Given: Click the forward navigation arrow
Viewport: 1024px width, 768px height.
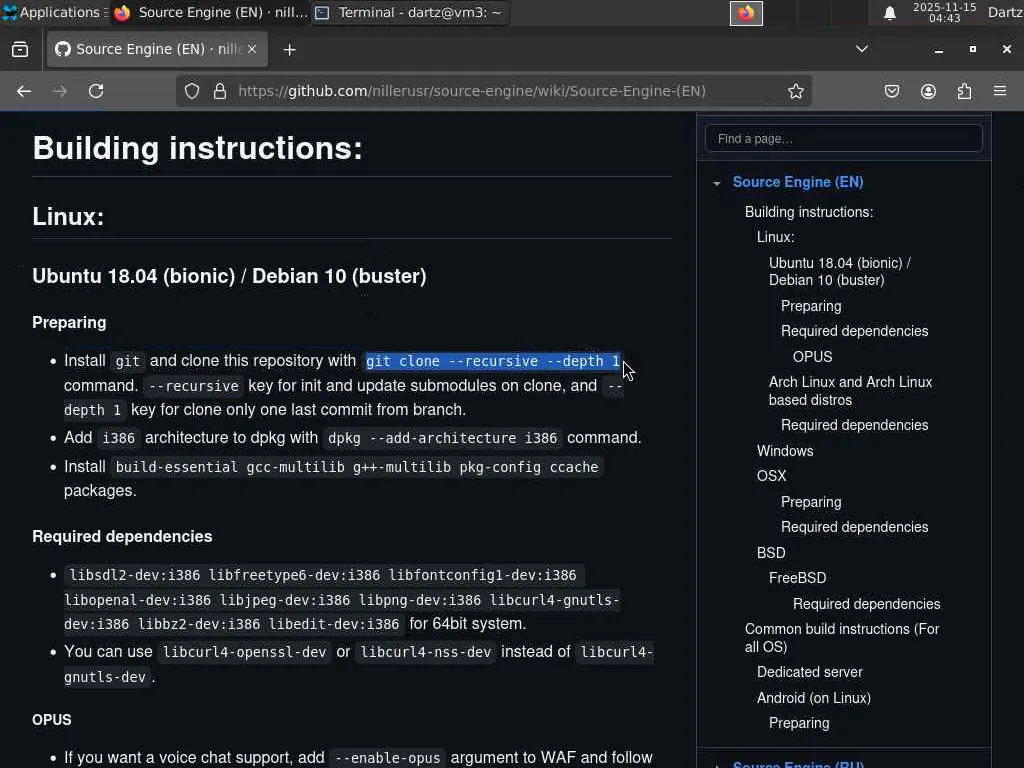Looking at the screenshot, I should tap(60, 91).
